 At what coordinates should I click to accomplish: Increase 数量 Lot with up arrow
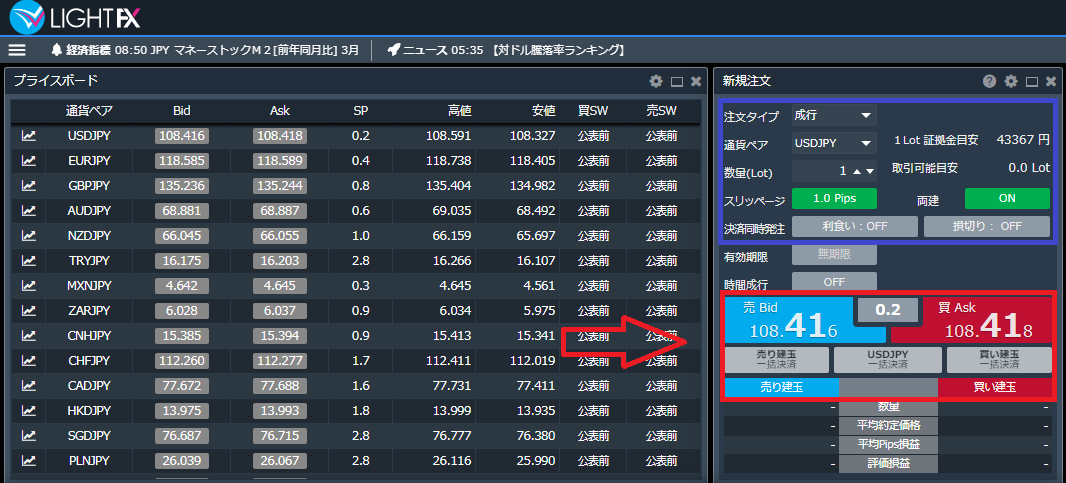[859, 171]
